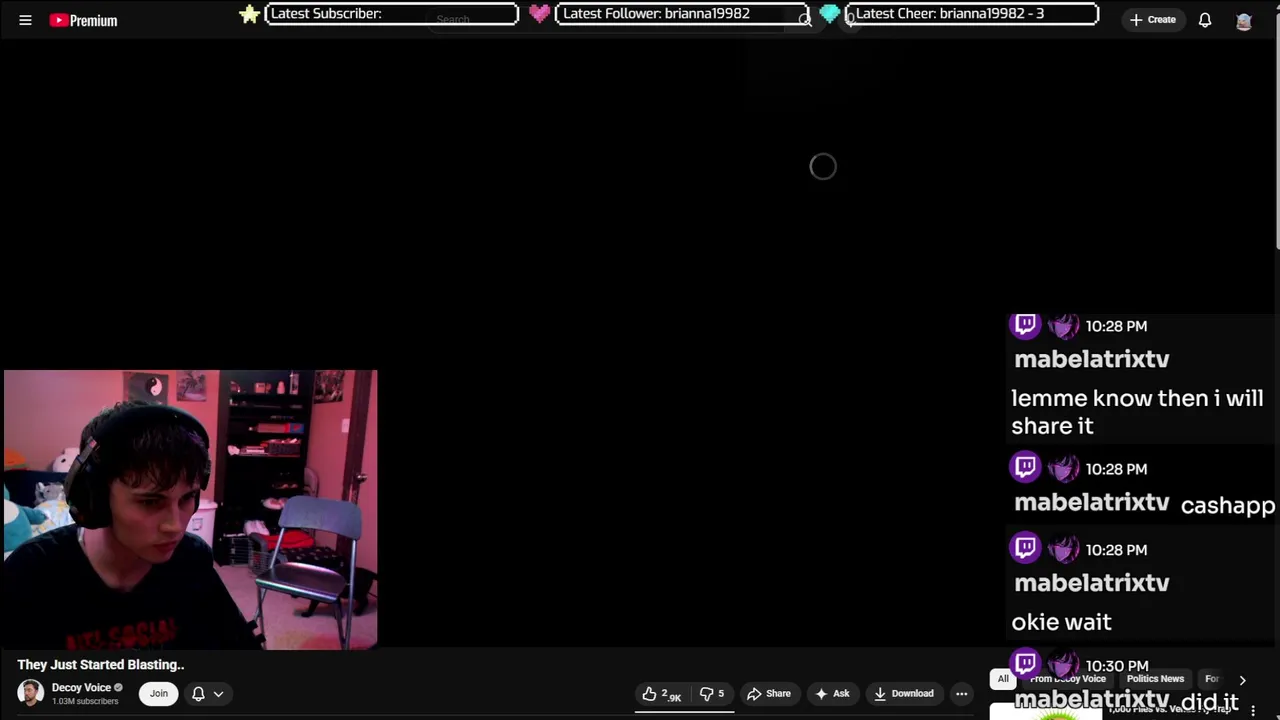Open options on the recommended video
This screenshot has width=1280, height=720.
coord(1253,710)
